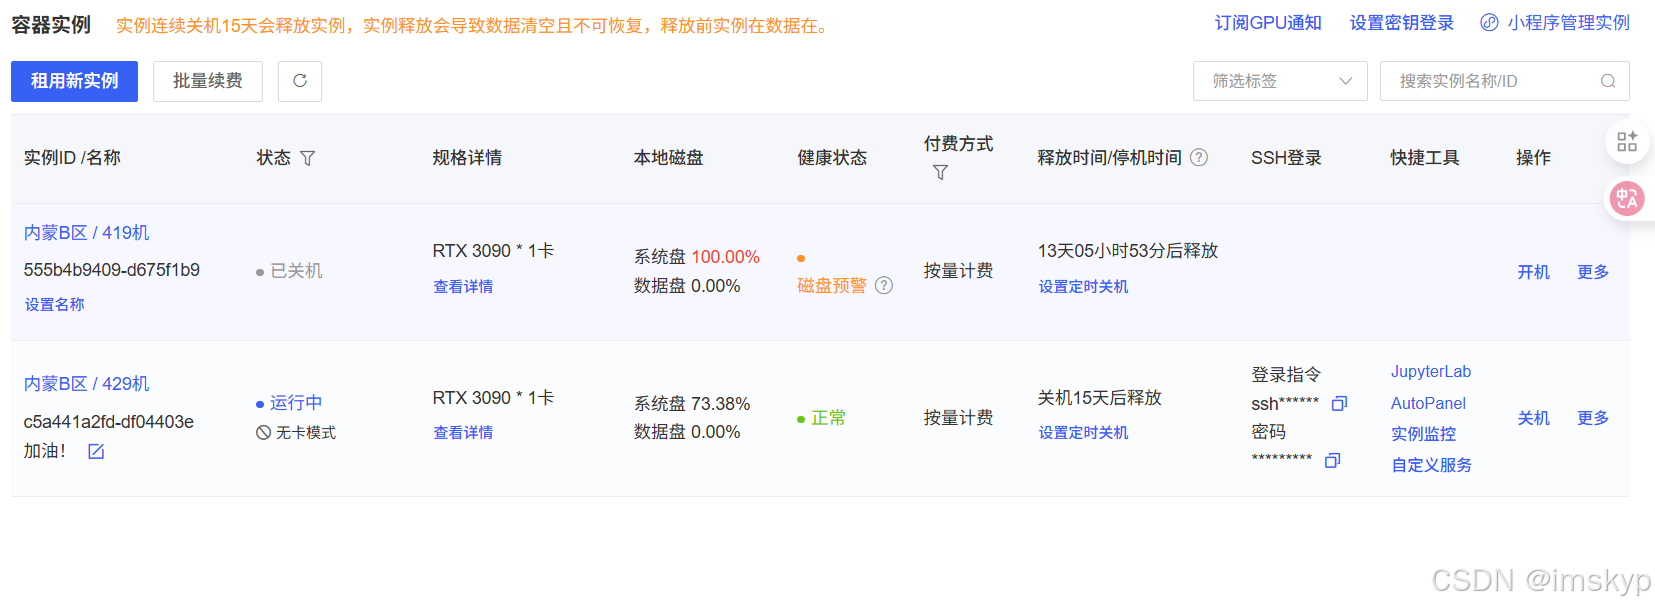
Task: Open the status column filter icon
Action: click(x=308, y=158)
